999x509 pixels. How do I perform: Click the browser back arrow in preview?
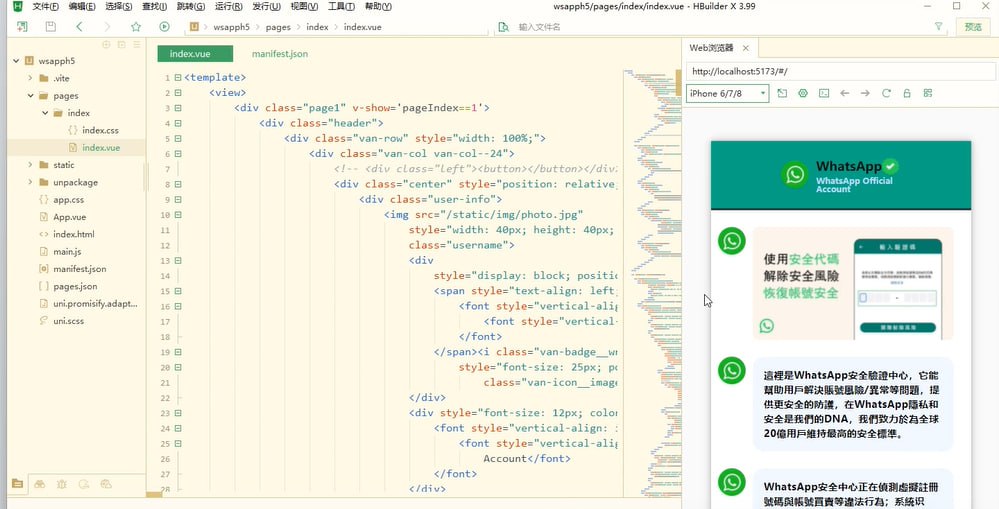(x=845, y=93)
